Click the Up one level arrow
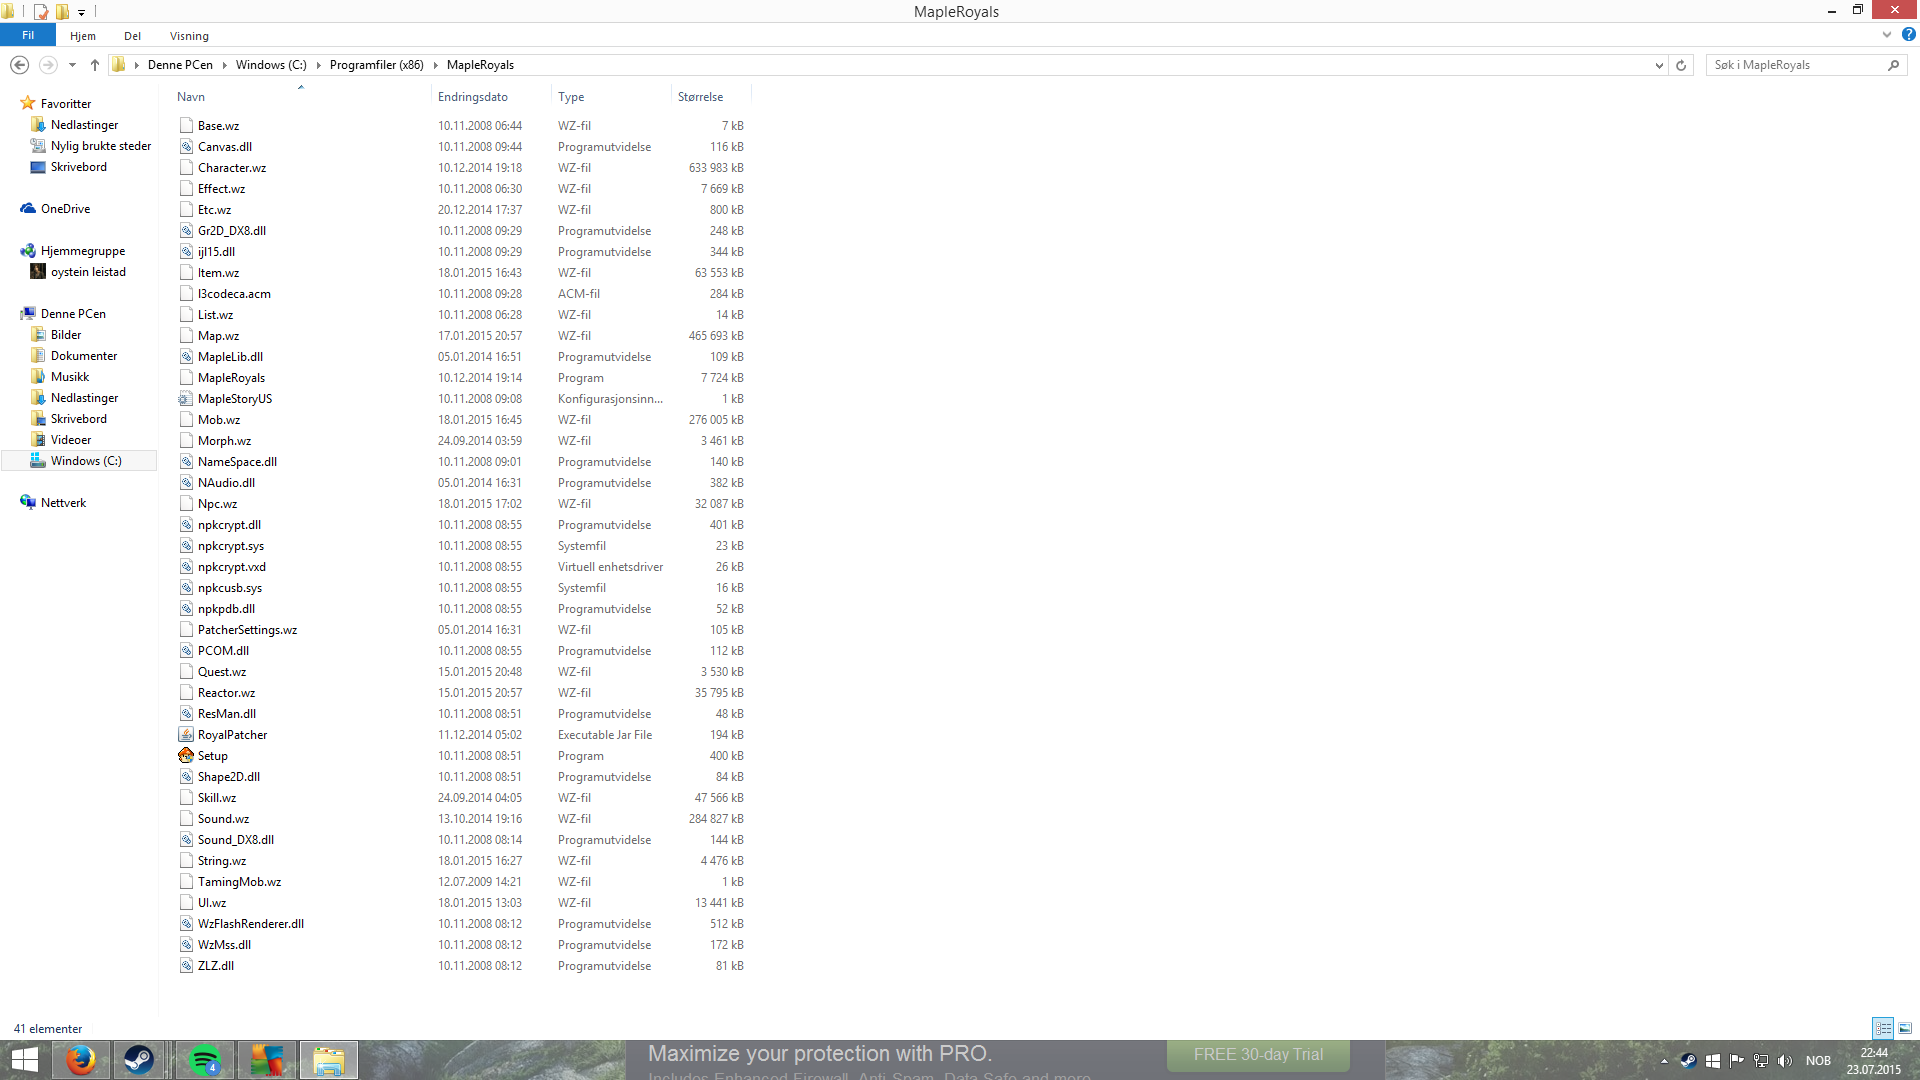 (95, 65)
